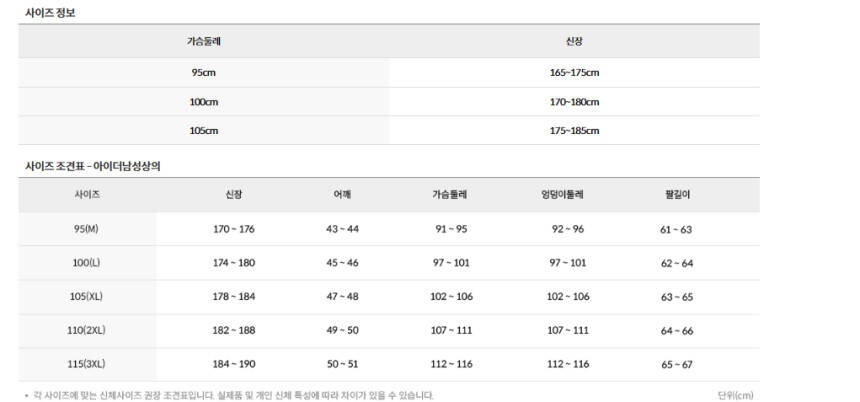Click the 100(L) size row label
Screen dimensions: 860x402
point(87,263)
